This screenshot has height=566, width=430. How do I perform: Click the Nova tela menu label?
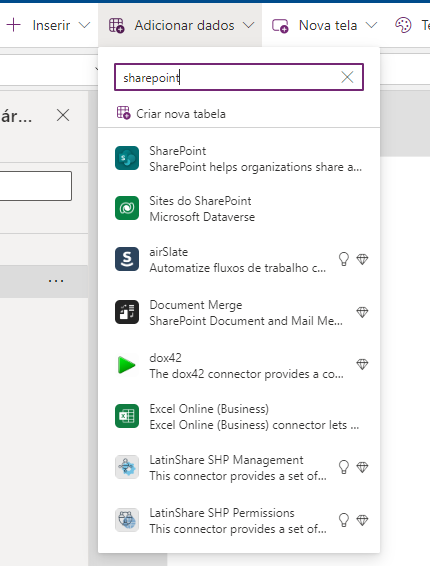[328, 26]
